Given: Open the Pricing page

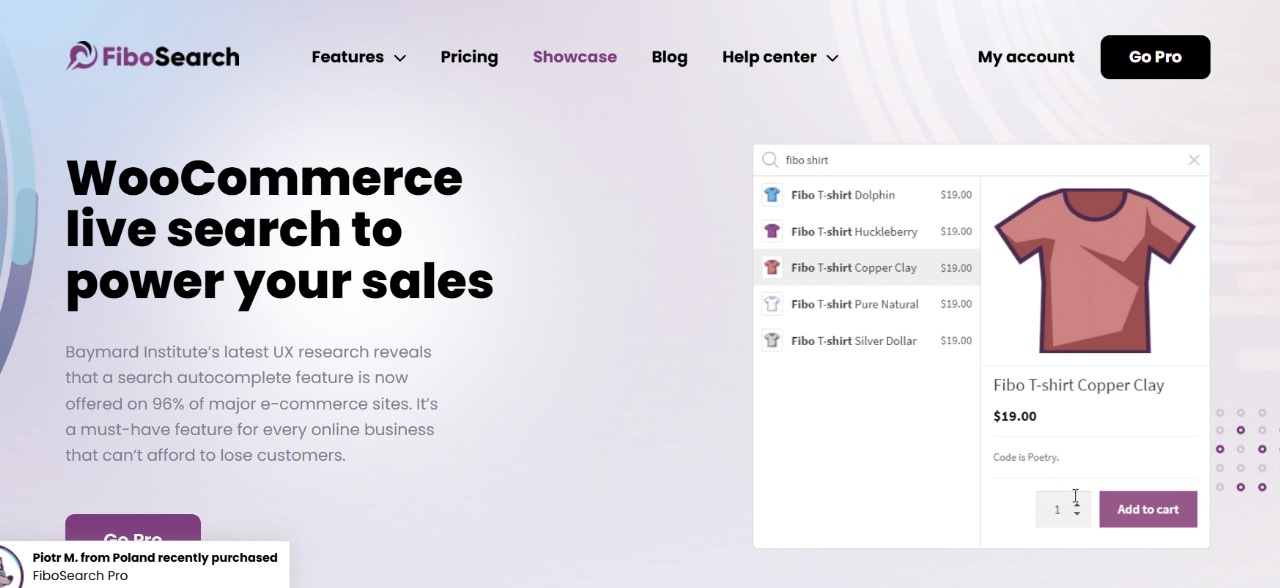Looking at the screenshot, I should 469,57.
